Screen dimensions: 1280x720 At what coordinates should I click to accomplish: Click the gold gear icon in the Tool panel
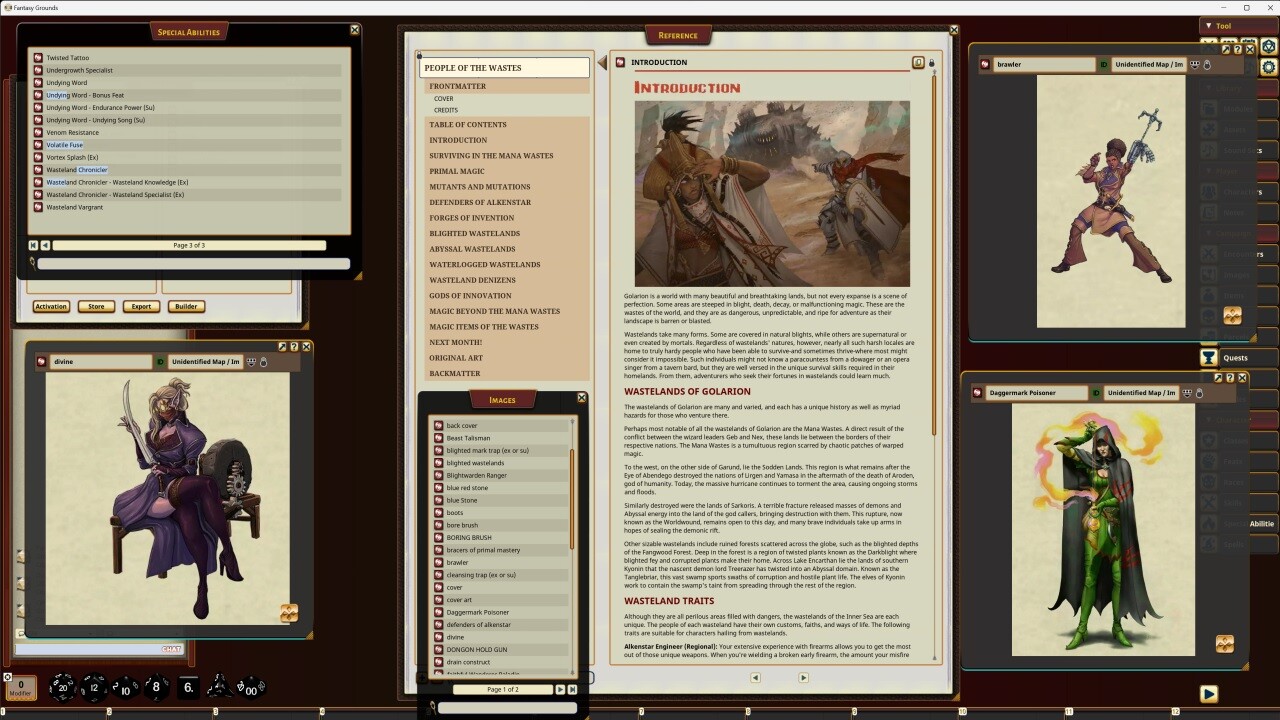(1268, 67)
